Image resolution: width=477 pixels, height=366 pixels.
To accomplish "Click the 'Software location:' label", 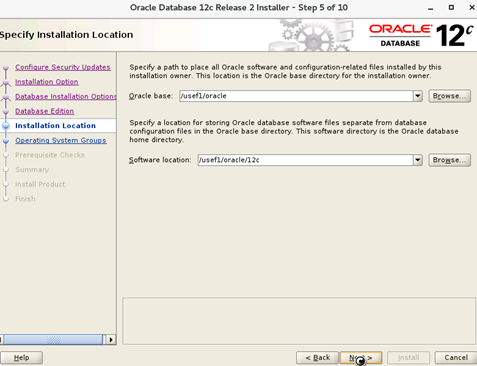I will (x=160, y=160).
